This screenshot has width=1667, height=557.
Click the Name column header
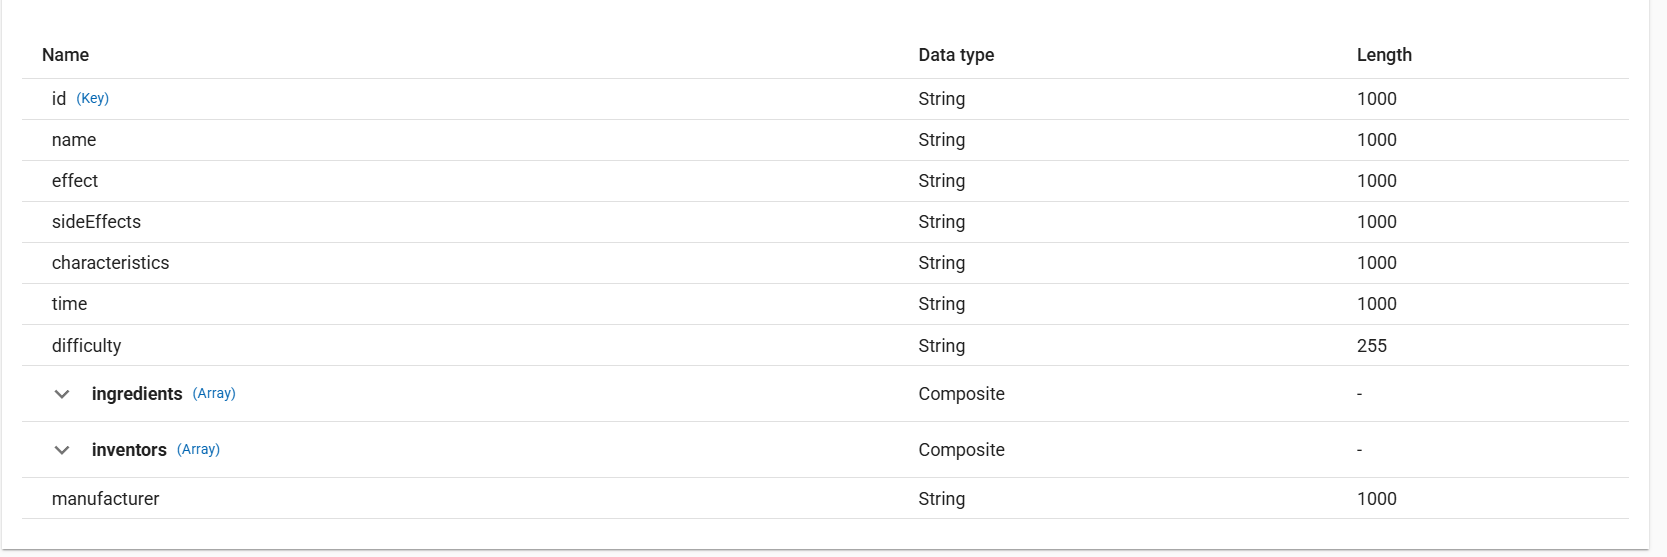65,55
